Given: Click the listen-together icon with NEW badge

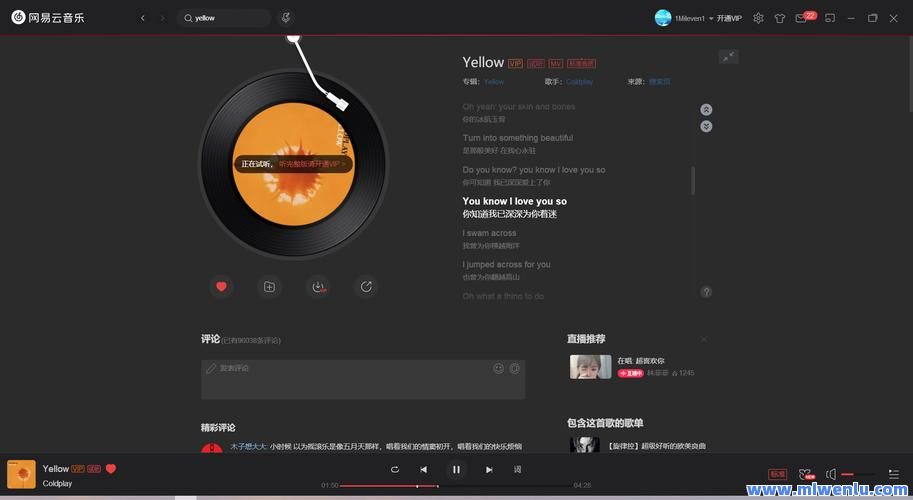Looking at the screenshot, I should (x=806, y=474).
